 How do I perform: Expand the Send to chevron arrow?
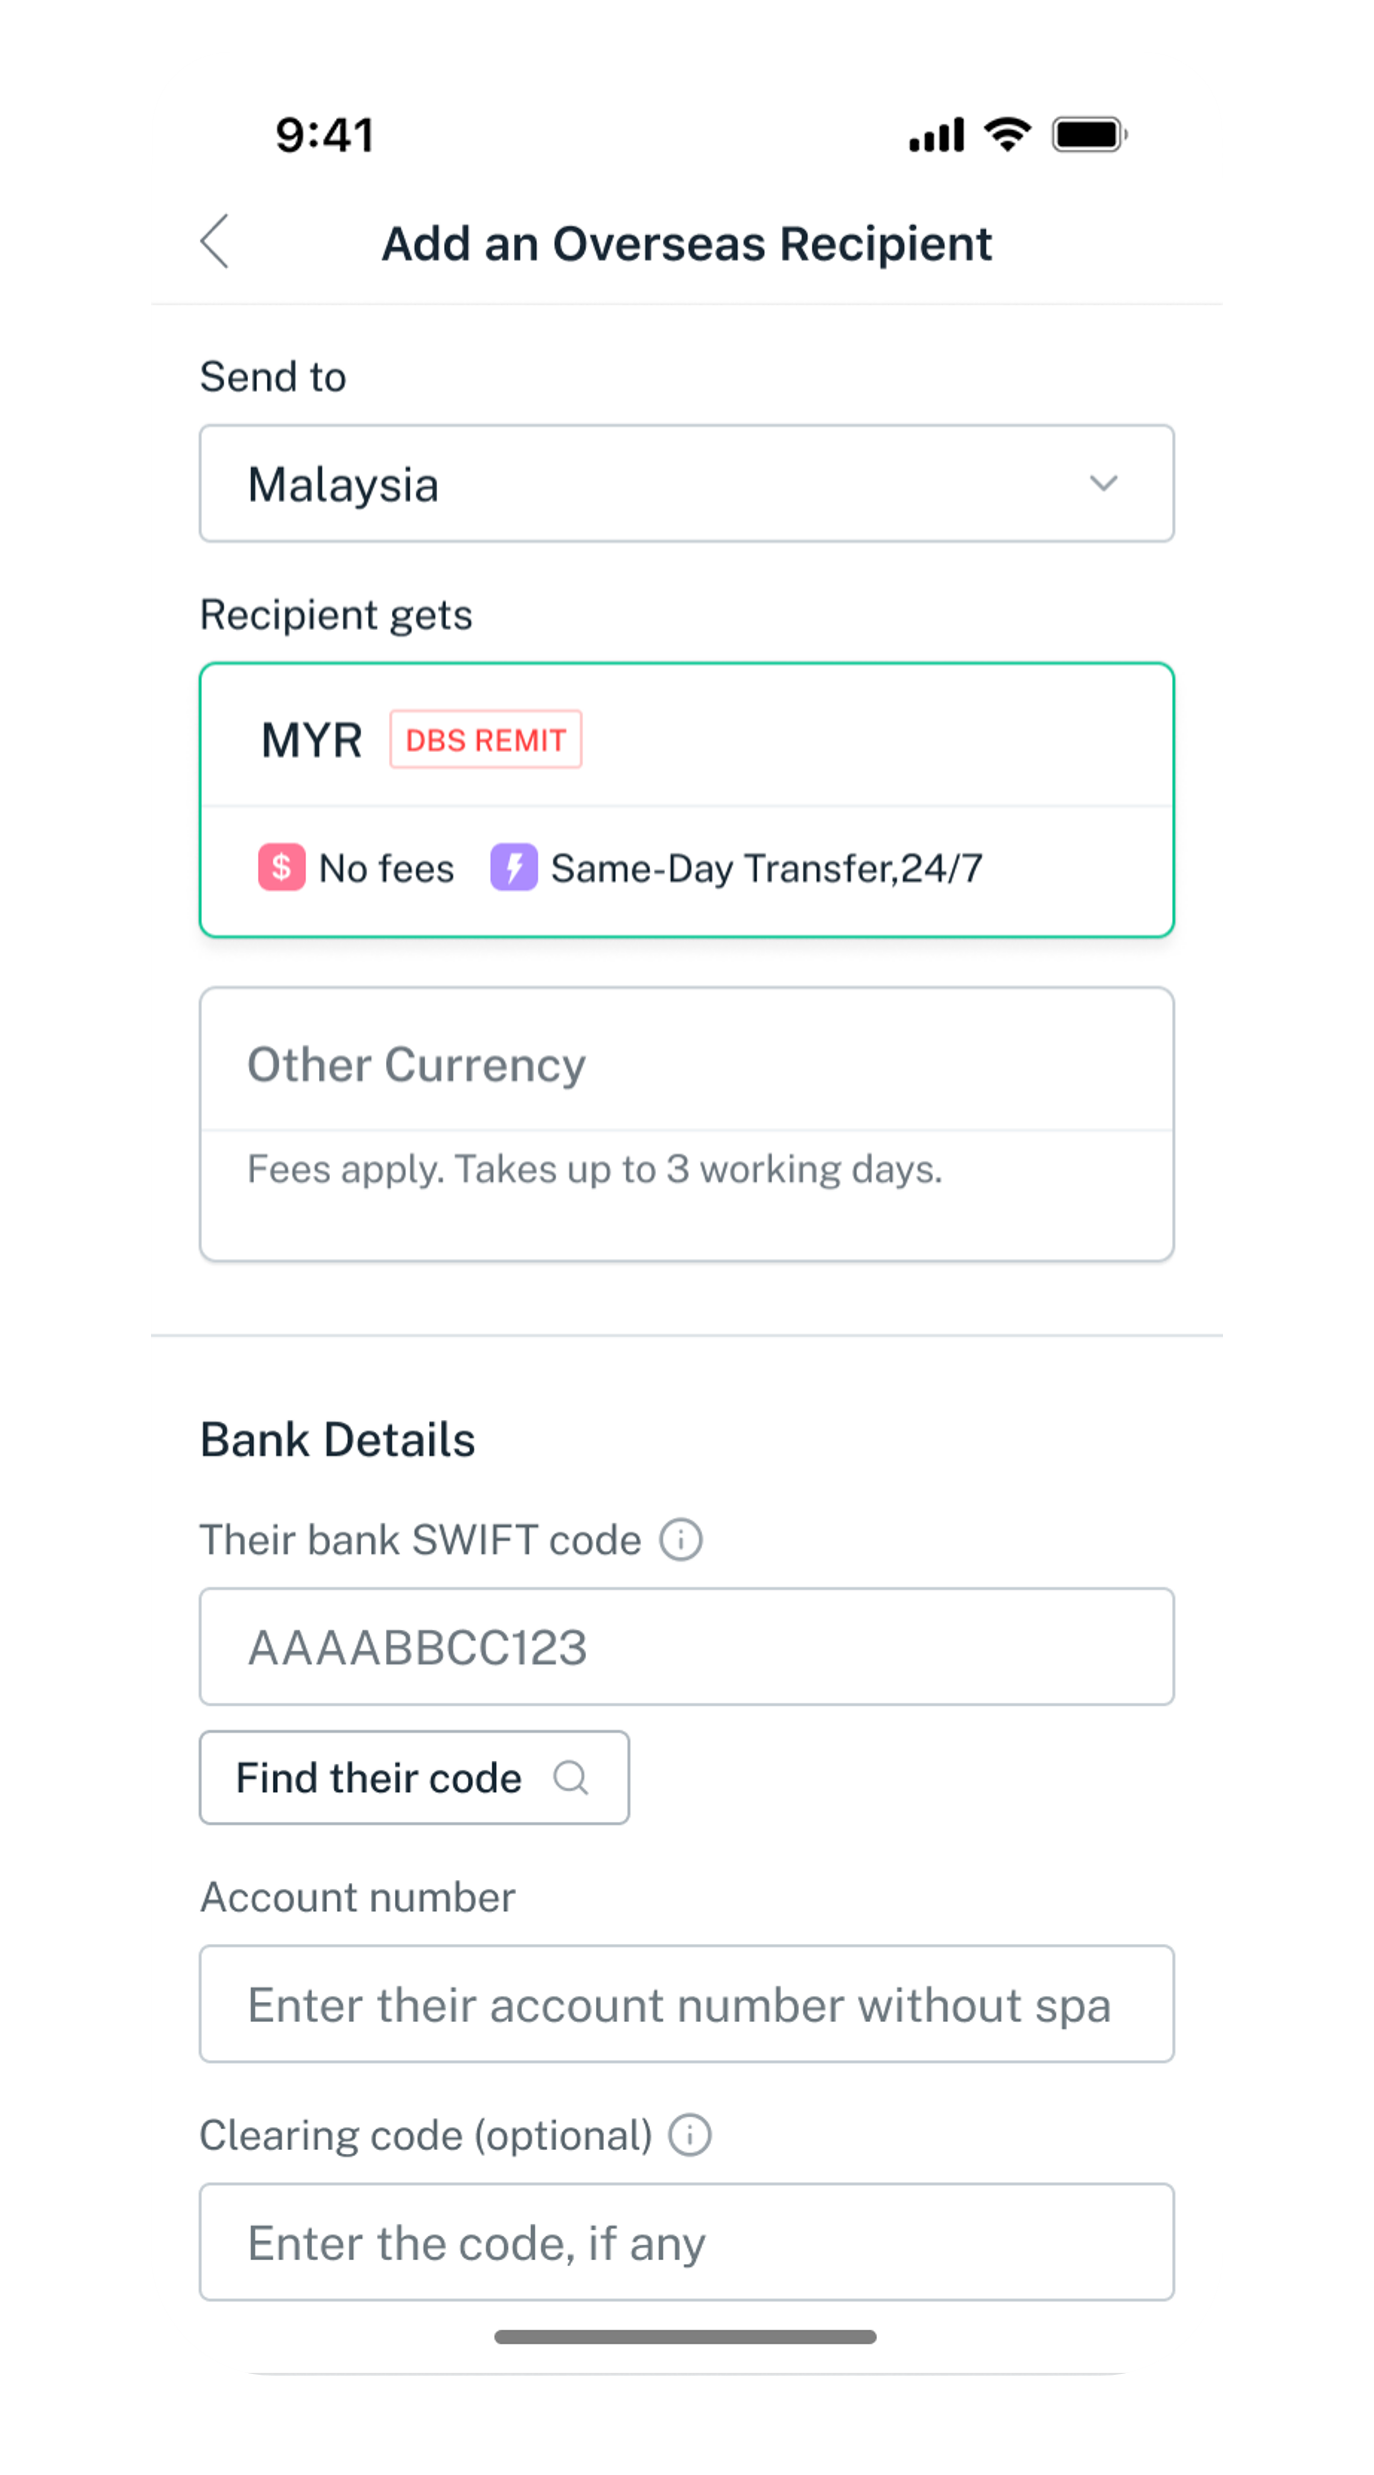pos(1103,484)
